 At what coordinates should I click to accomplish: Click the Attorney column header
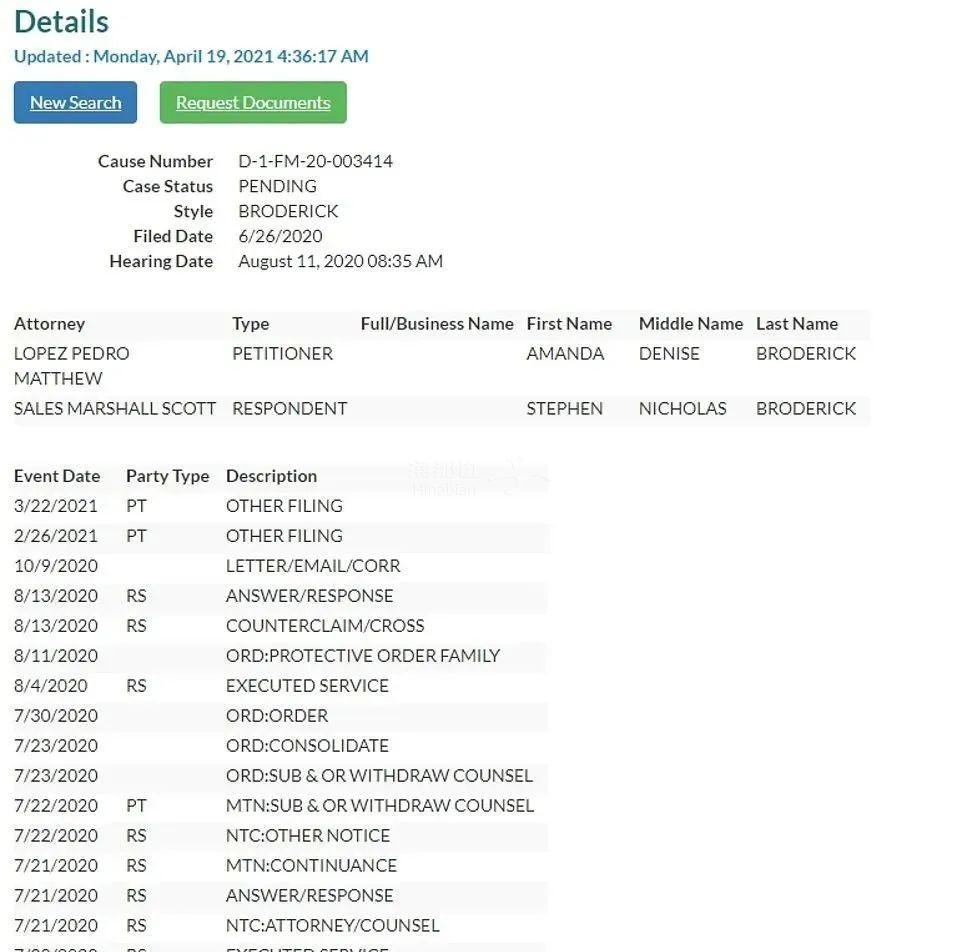(49, 324)
